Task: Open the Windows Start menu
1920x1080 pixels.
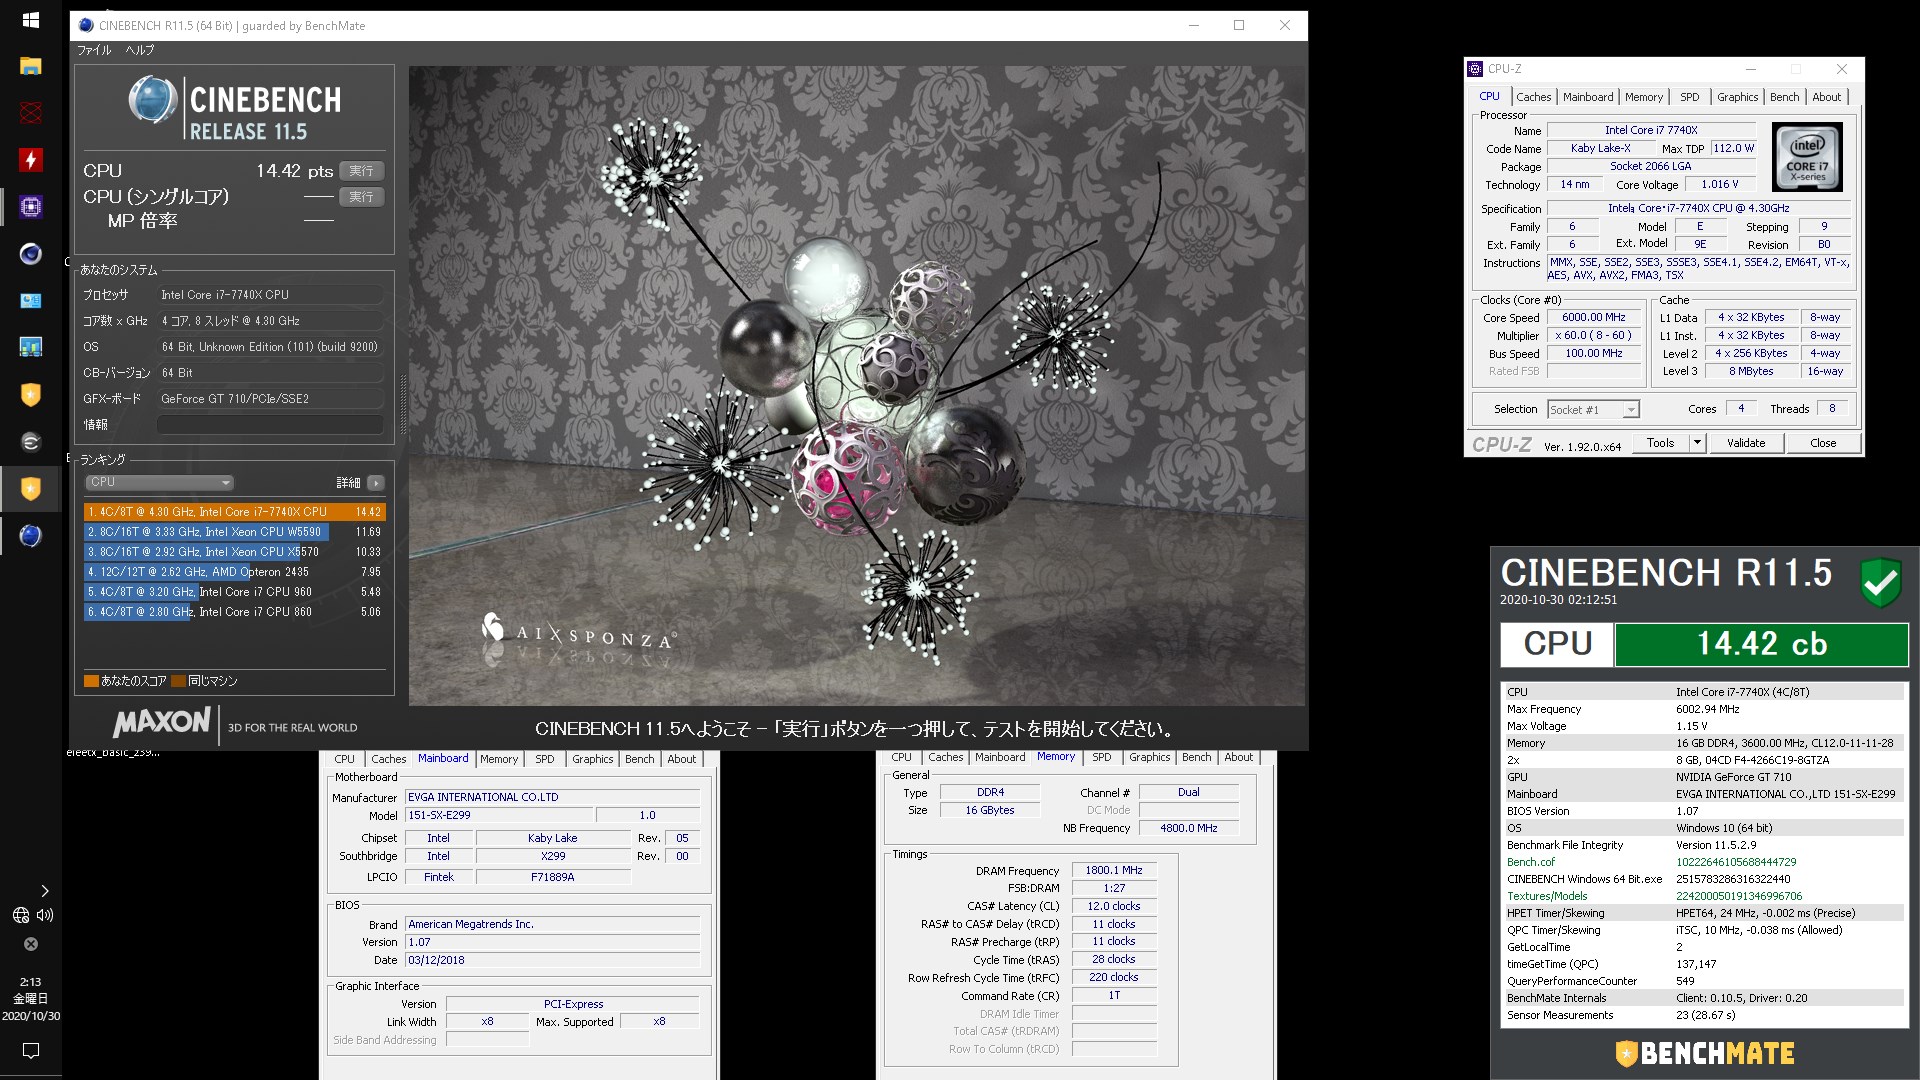Action: [x=30, y=20]
